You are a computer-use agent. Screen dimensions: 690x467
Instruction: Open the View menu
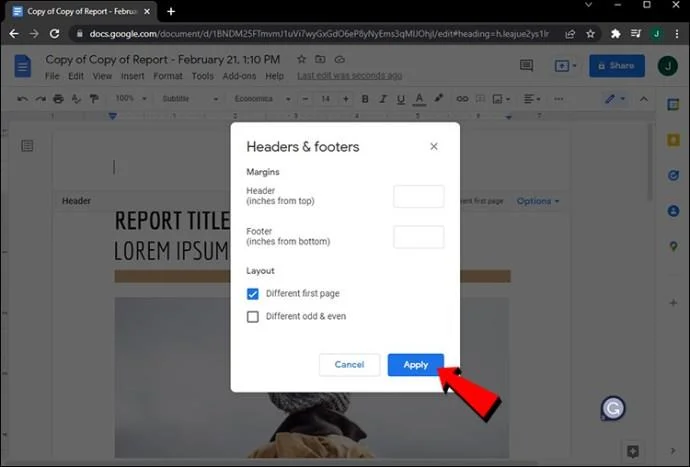click(102, 76)
